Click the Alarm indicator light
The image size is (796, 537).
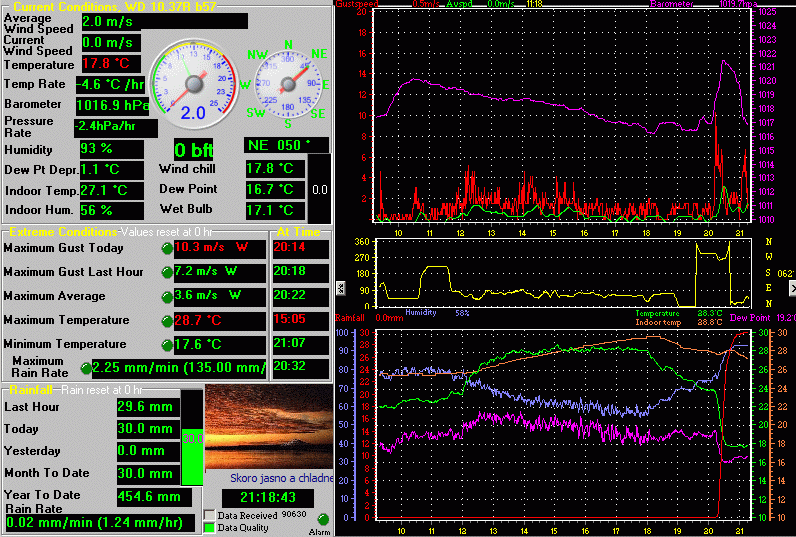click(323, 518)
